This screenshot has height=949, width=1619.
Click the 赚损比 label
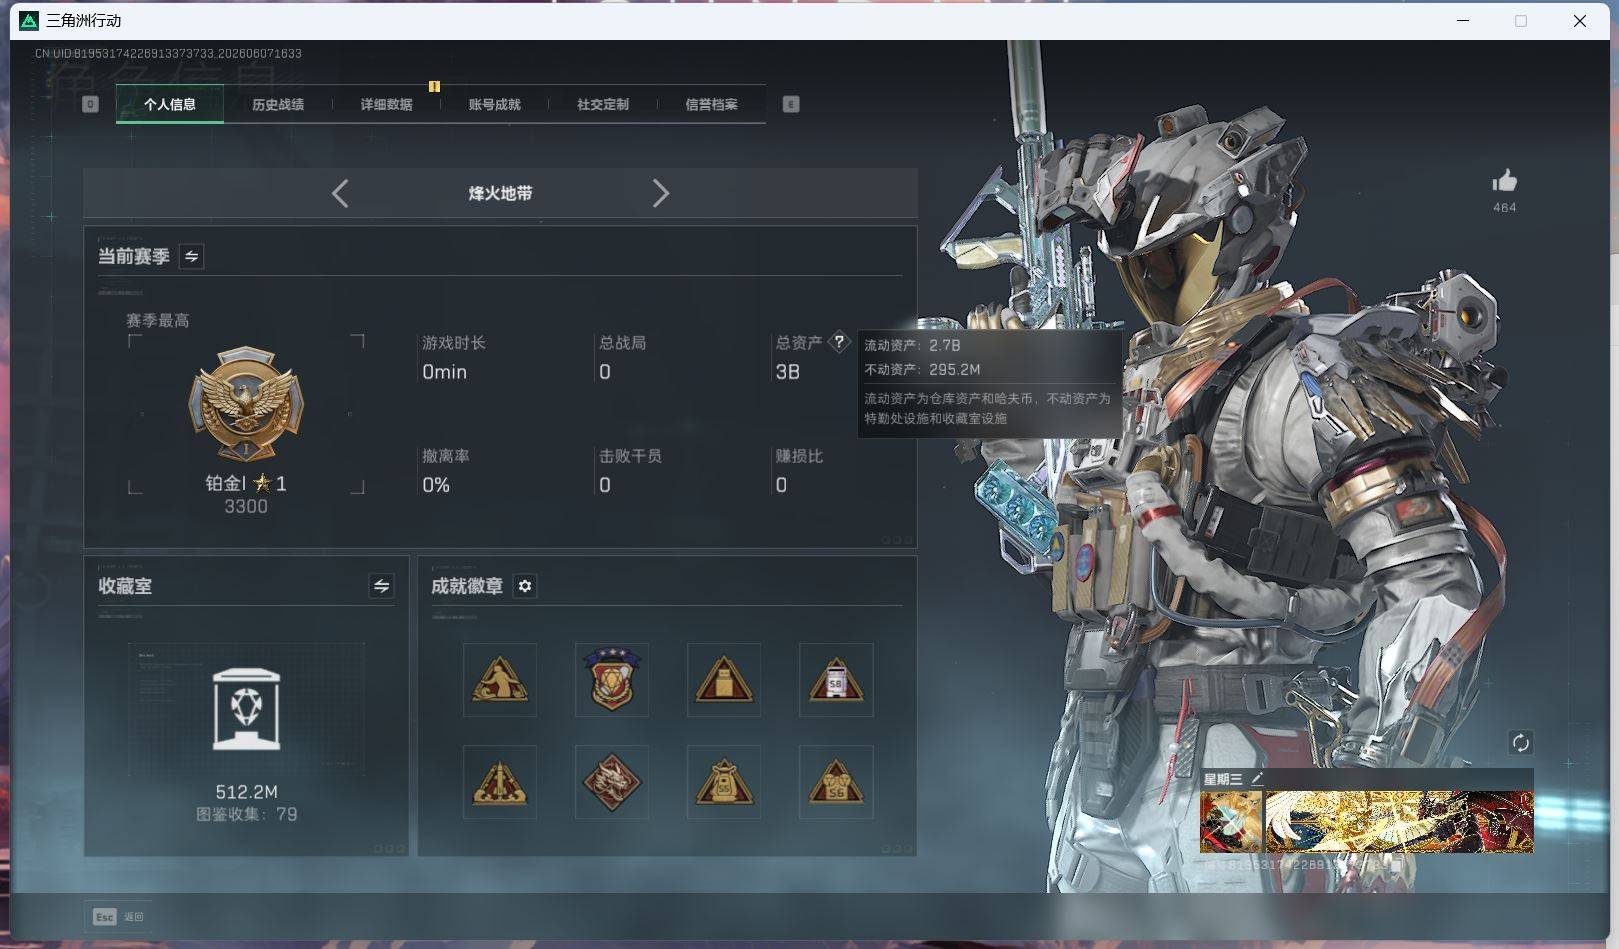click(799, 456)
